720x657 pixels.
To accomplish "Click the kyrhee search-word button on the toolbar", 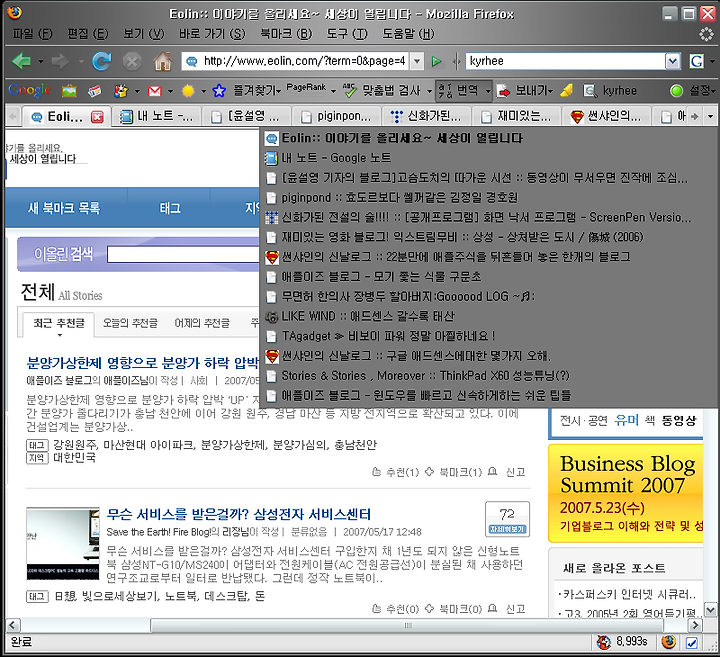I will (x=610, y=90).
